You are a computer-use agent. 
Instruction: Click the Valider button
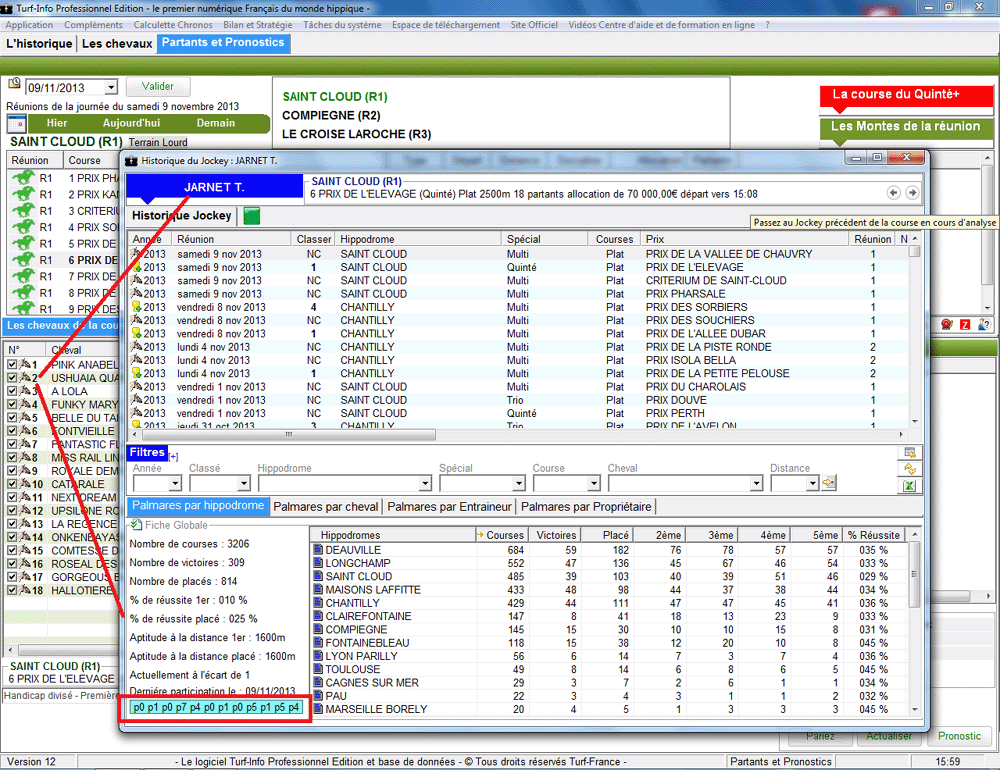point(157,86)
